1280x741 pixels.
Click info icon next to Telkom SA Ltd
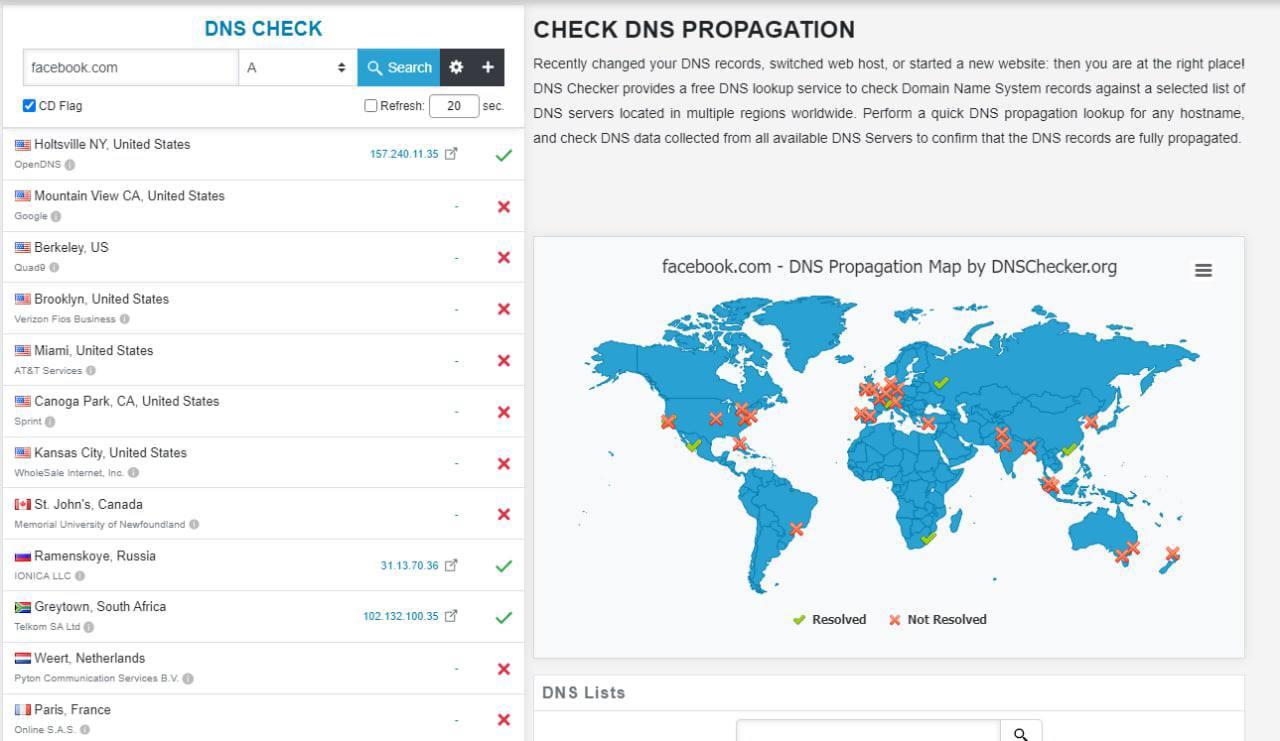[x=89, y=627]
